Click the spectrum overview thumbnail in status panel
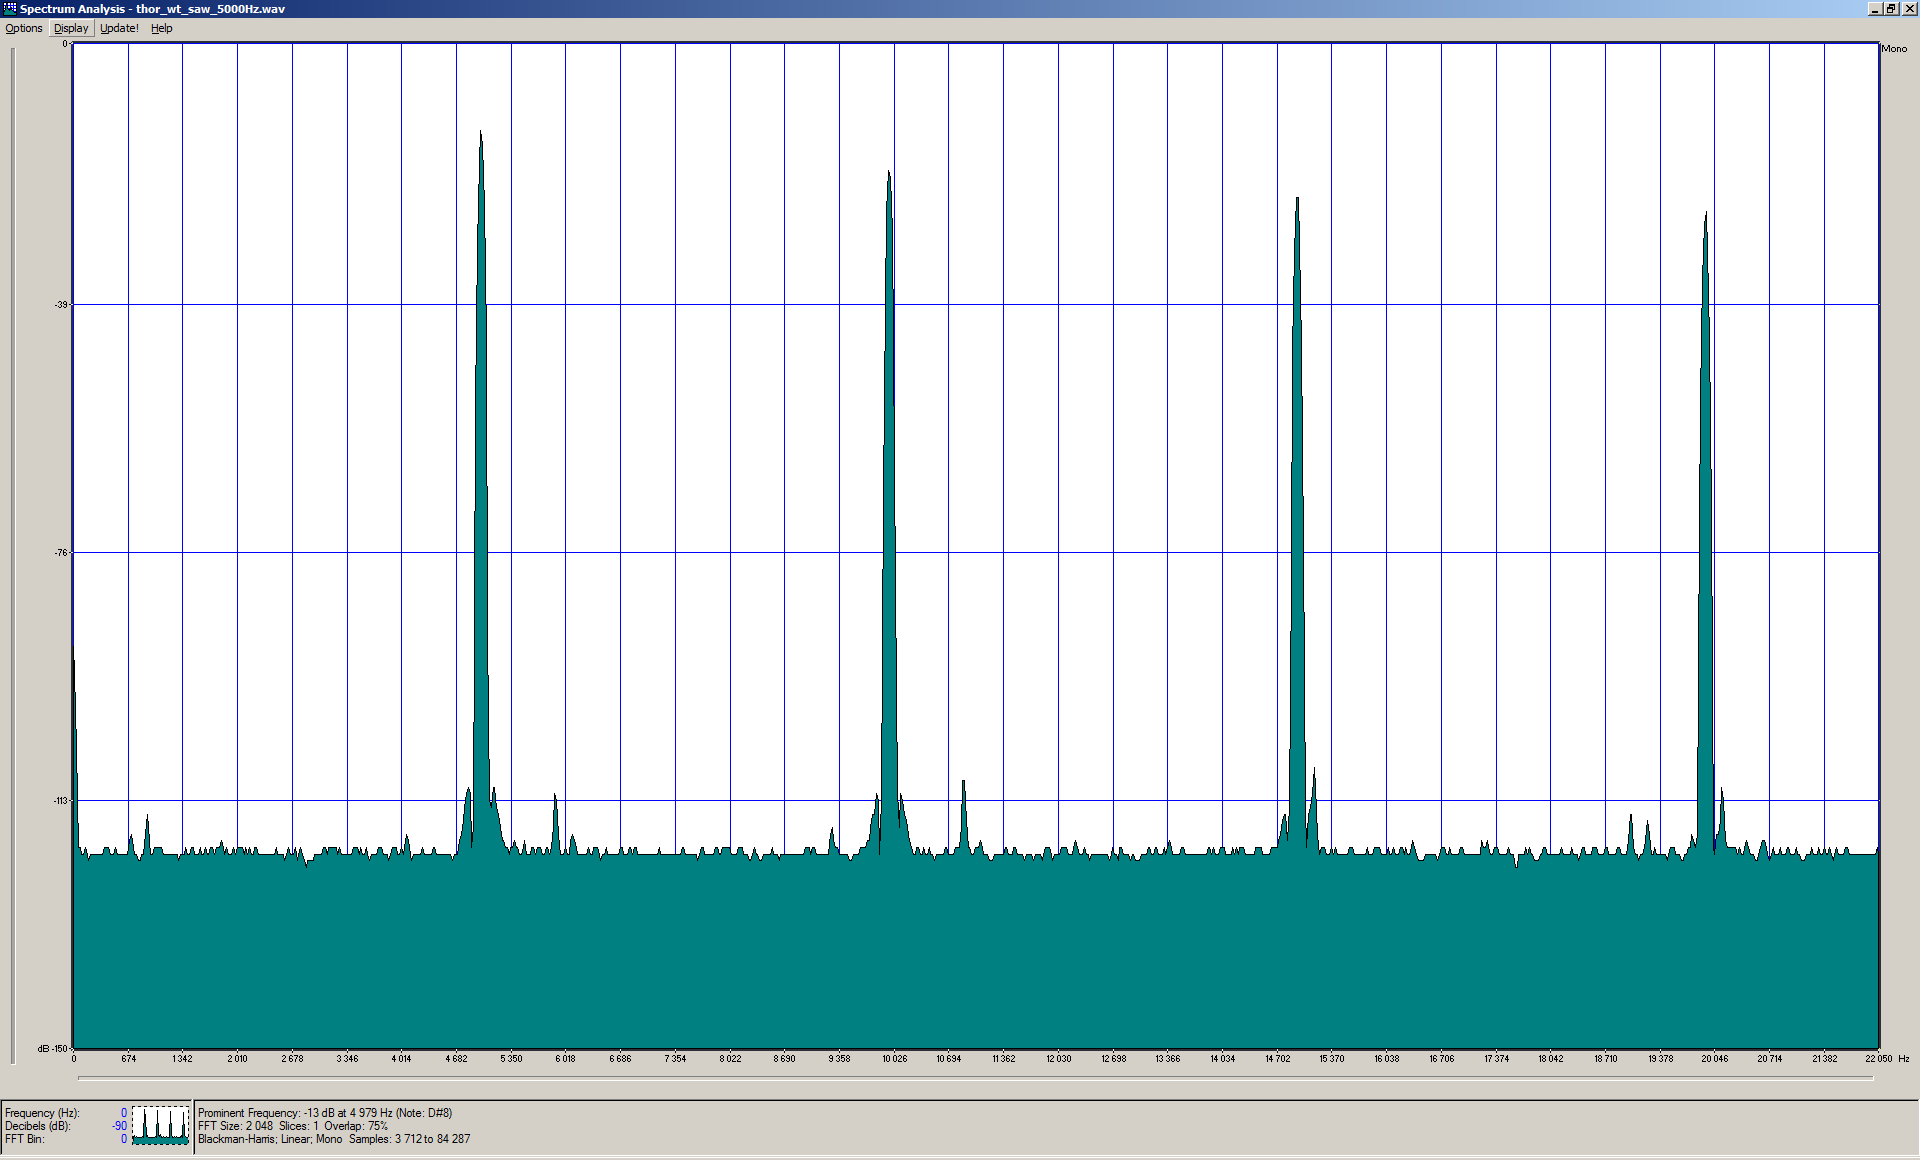 click(x=160, y=1125)
